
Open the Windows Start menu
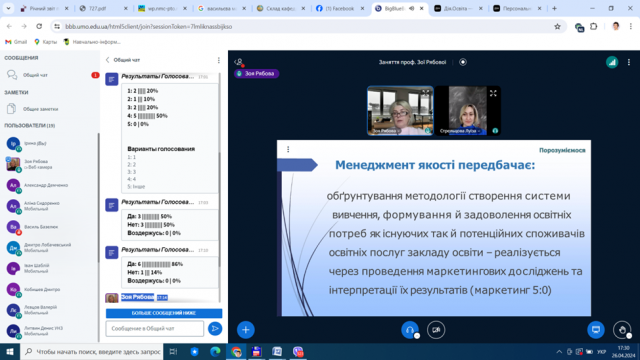tap(10, 352)
